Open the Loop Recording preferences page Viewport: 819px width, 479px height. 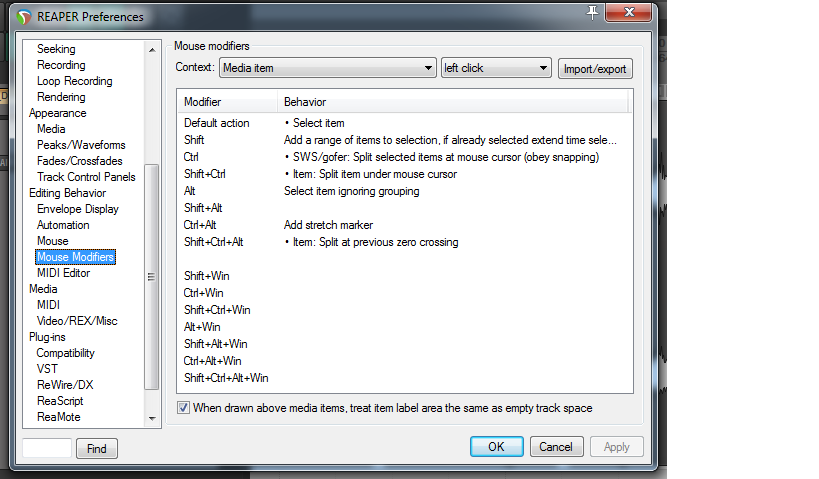(x=74, y=81)
